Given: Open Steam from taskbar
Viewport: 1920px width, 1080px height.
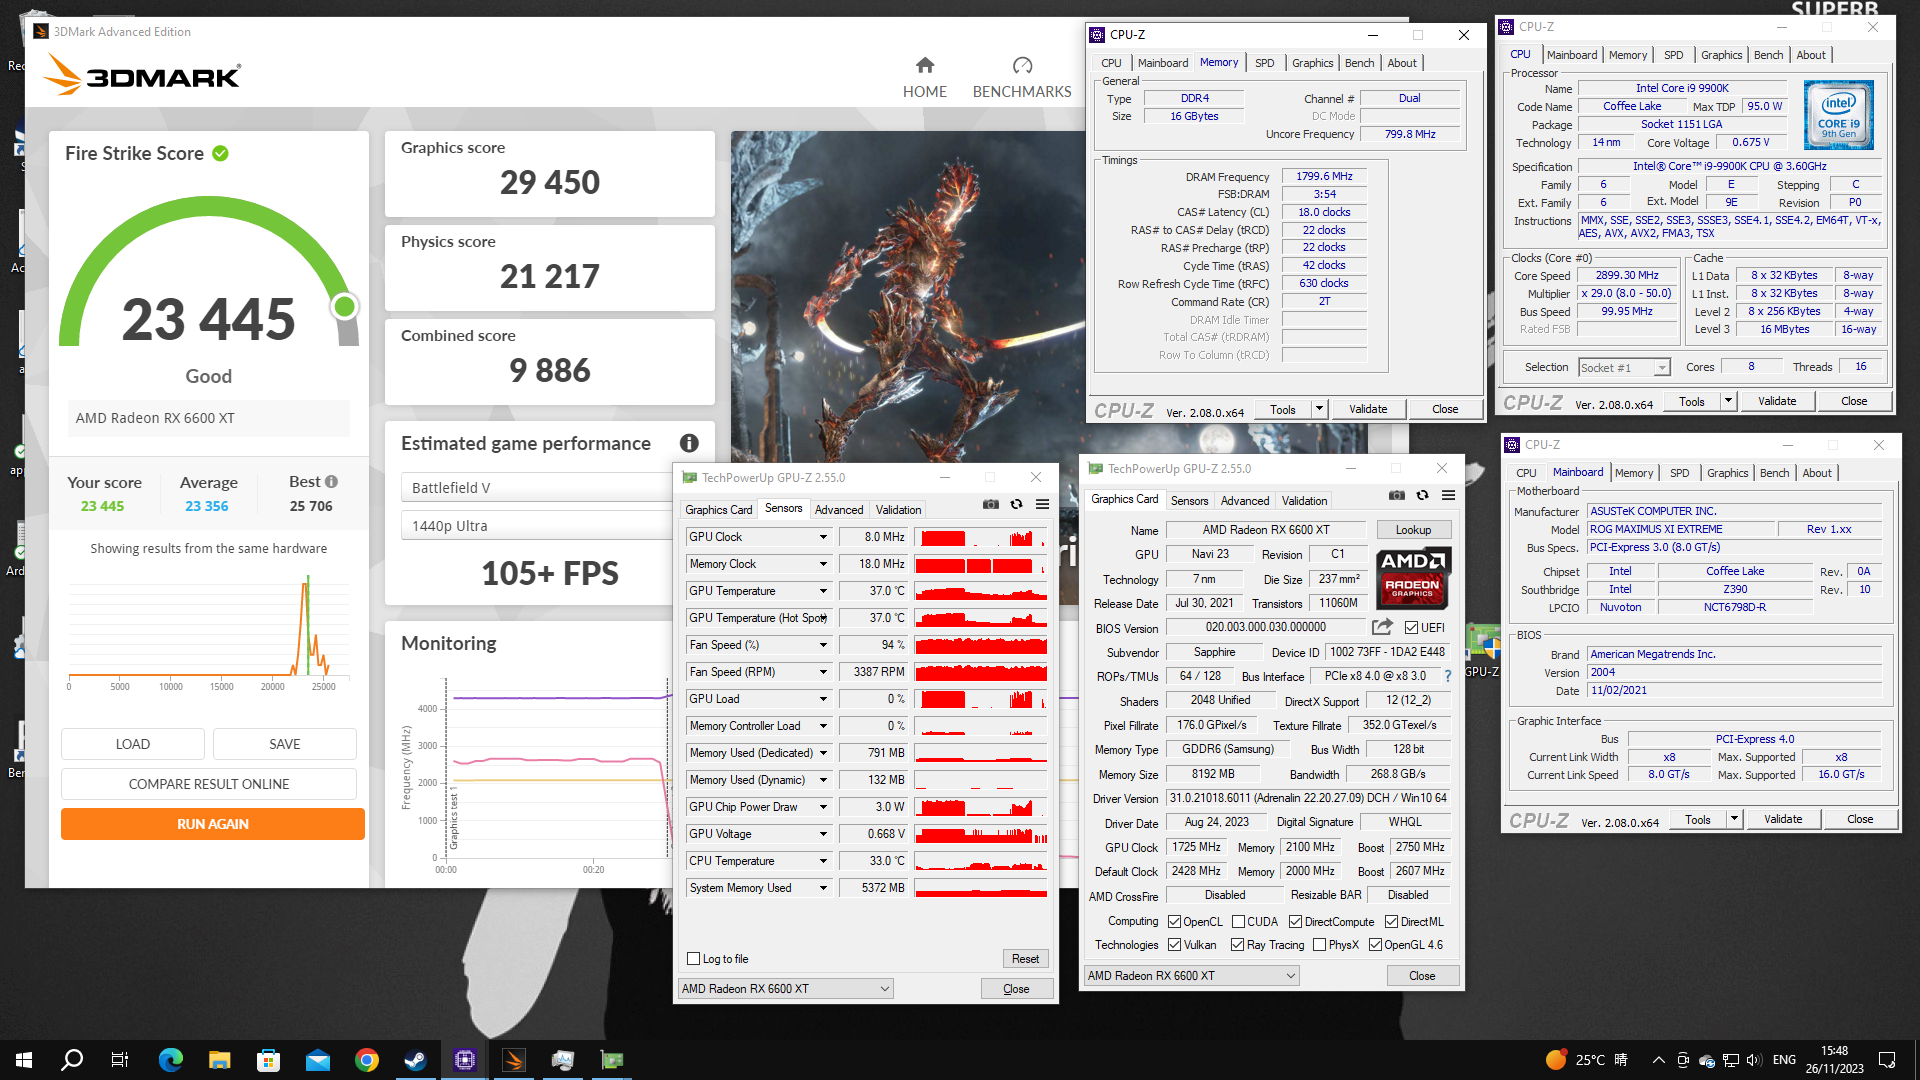Looking at the screenshot, I should point(415,1060).
